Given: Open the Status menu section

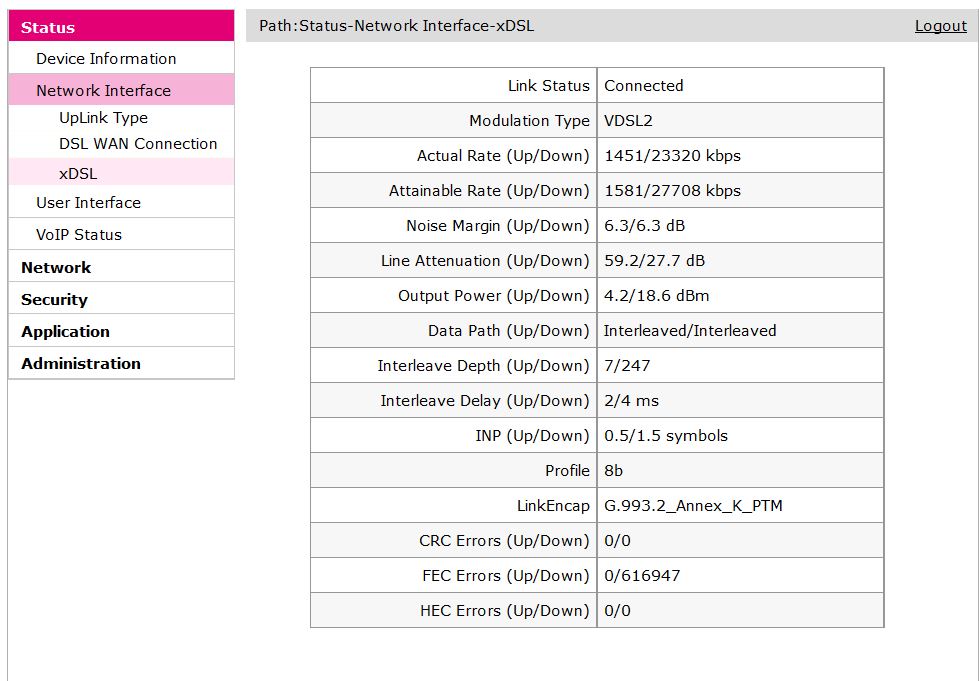Looking at the screenshot, I should click(x=48, y=28).
